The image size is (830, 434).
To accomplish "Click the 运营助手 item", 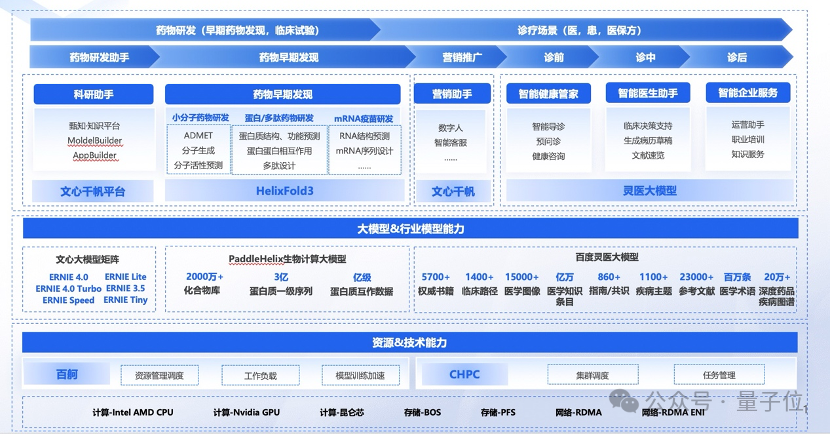I will coord(748,124).
